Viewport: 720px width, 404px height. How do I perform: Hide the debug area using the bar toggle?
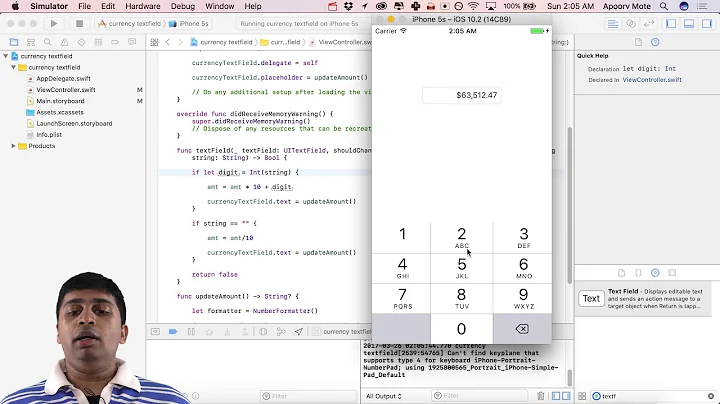155,331
